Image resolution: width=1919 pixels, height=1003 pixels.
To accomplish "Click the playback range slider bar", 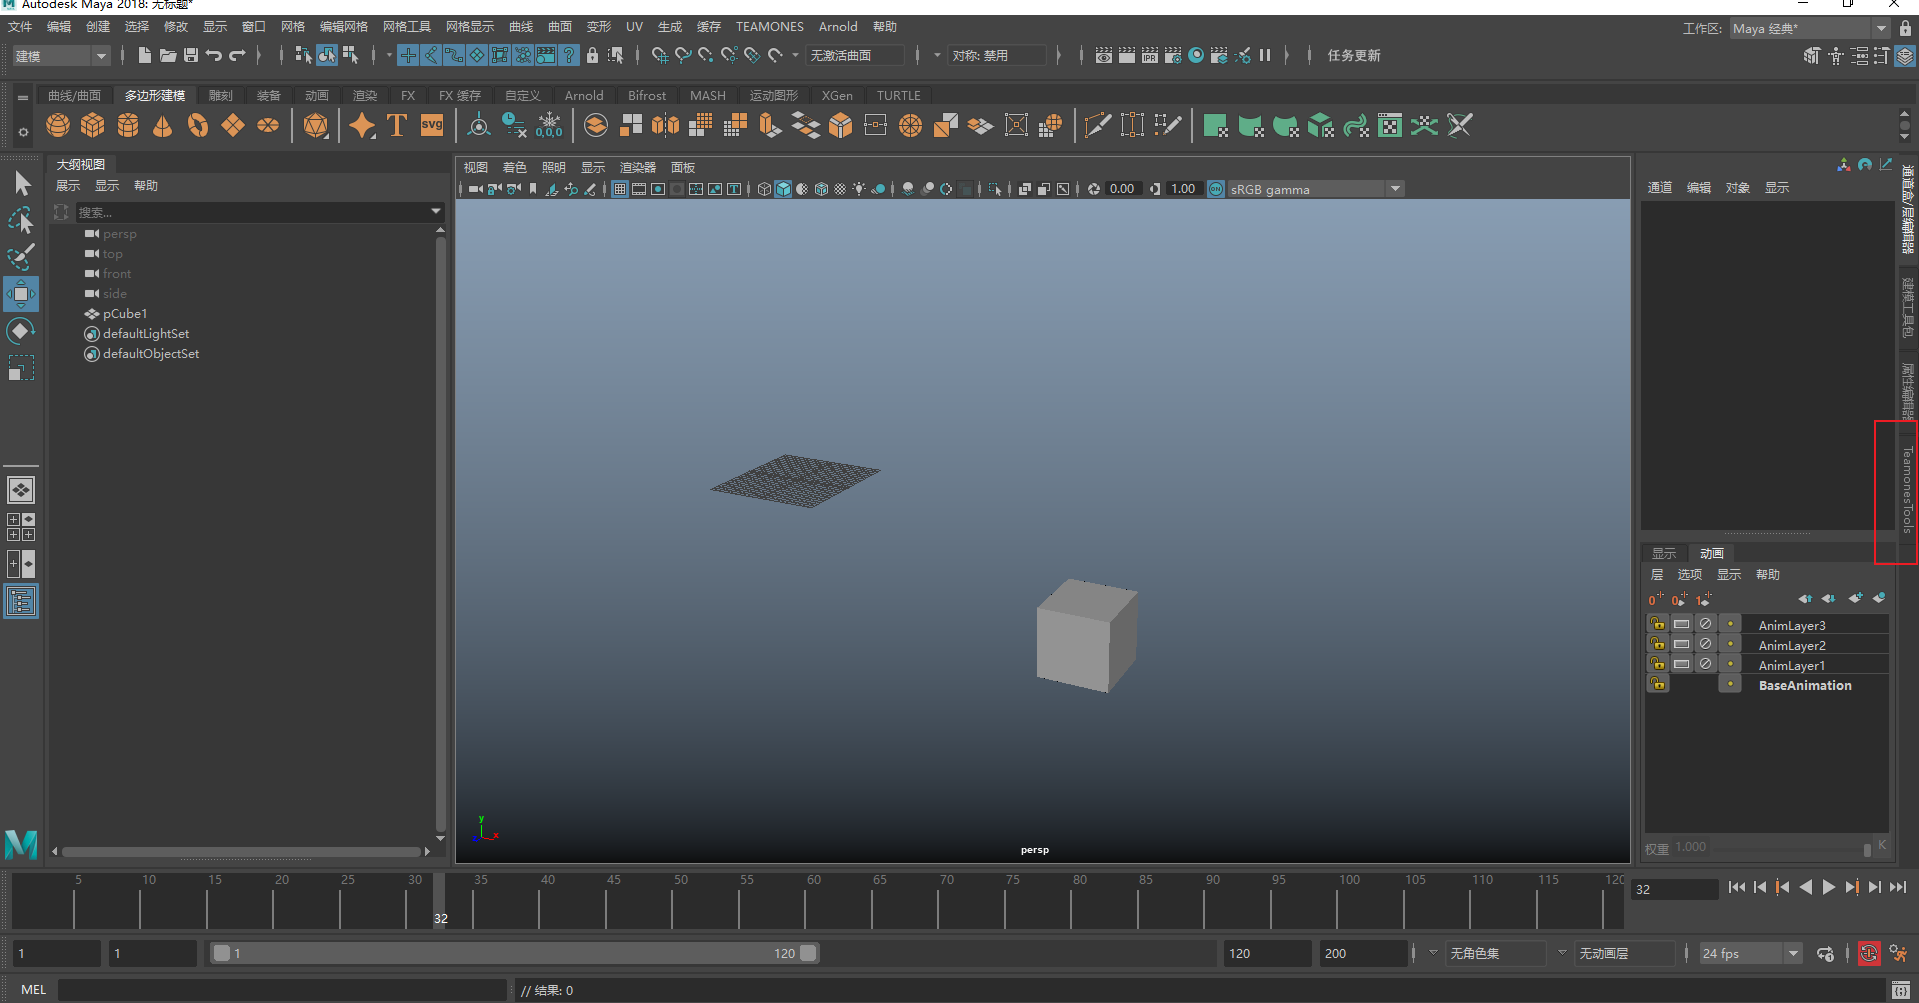I will [515, 954].
